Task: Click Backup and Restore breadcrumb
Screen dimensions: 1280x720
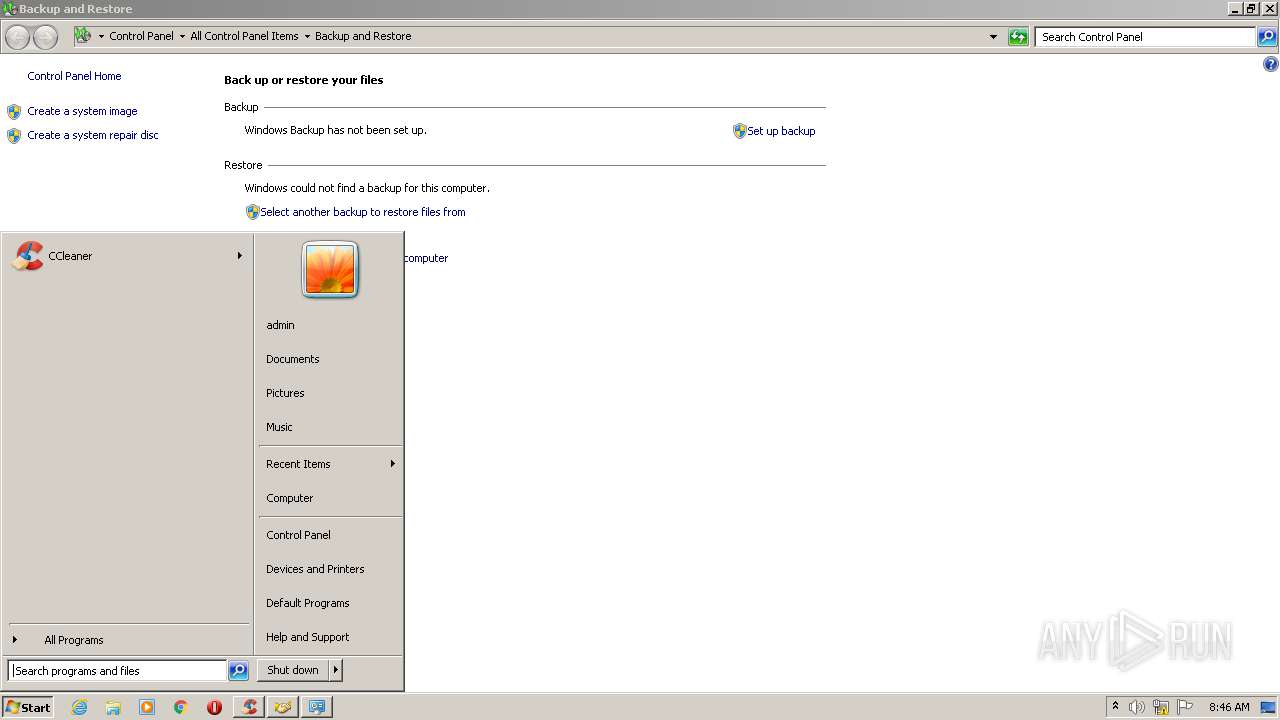Action: (x=363, y=36)
